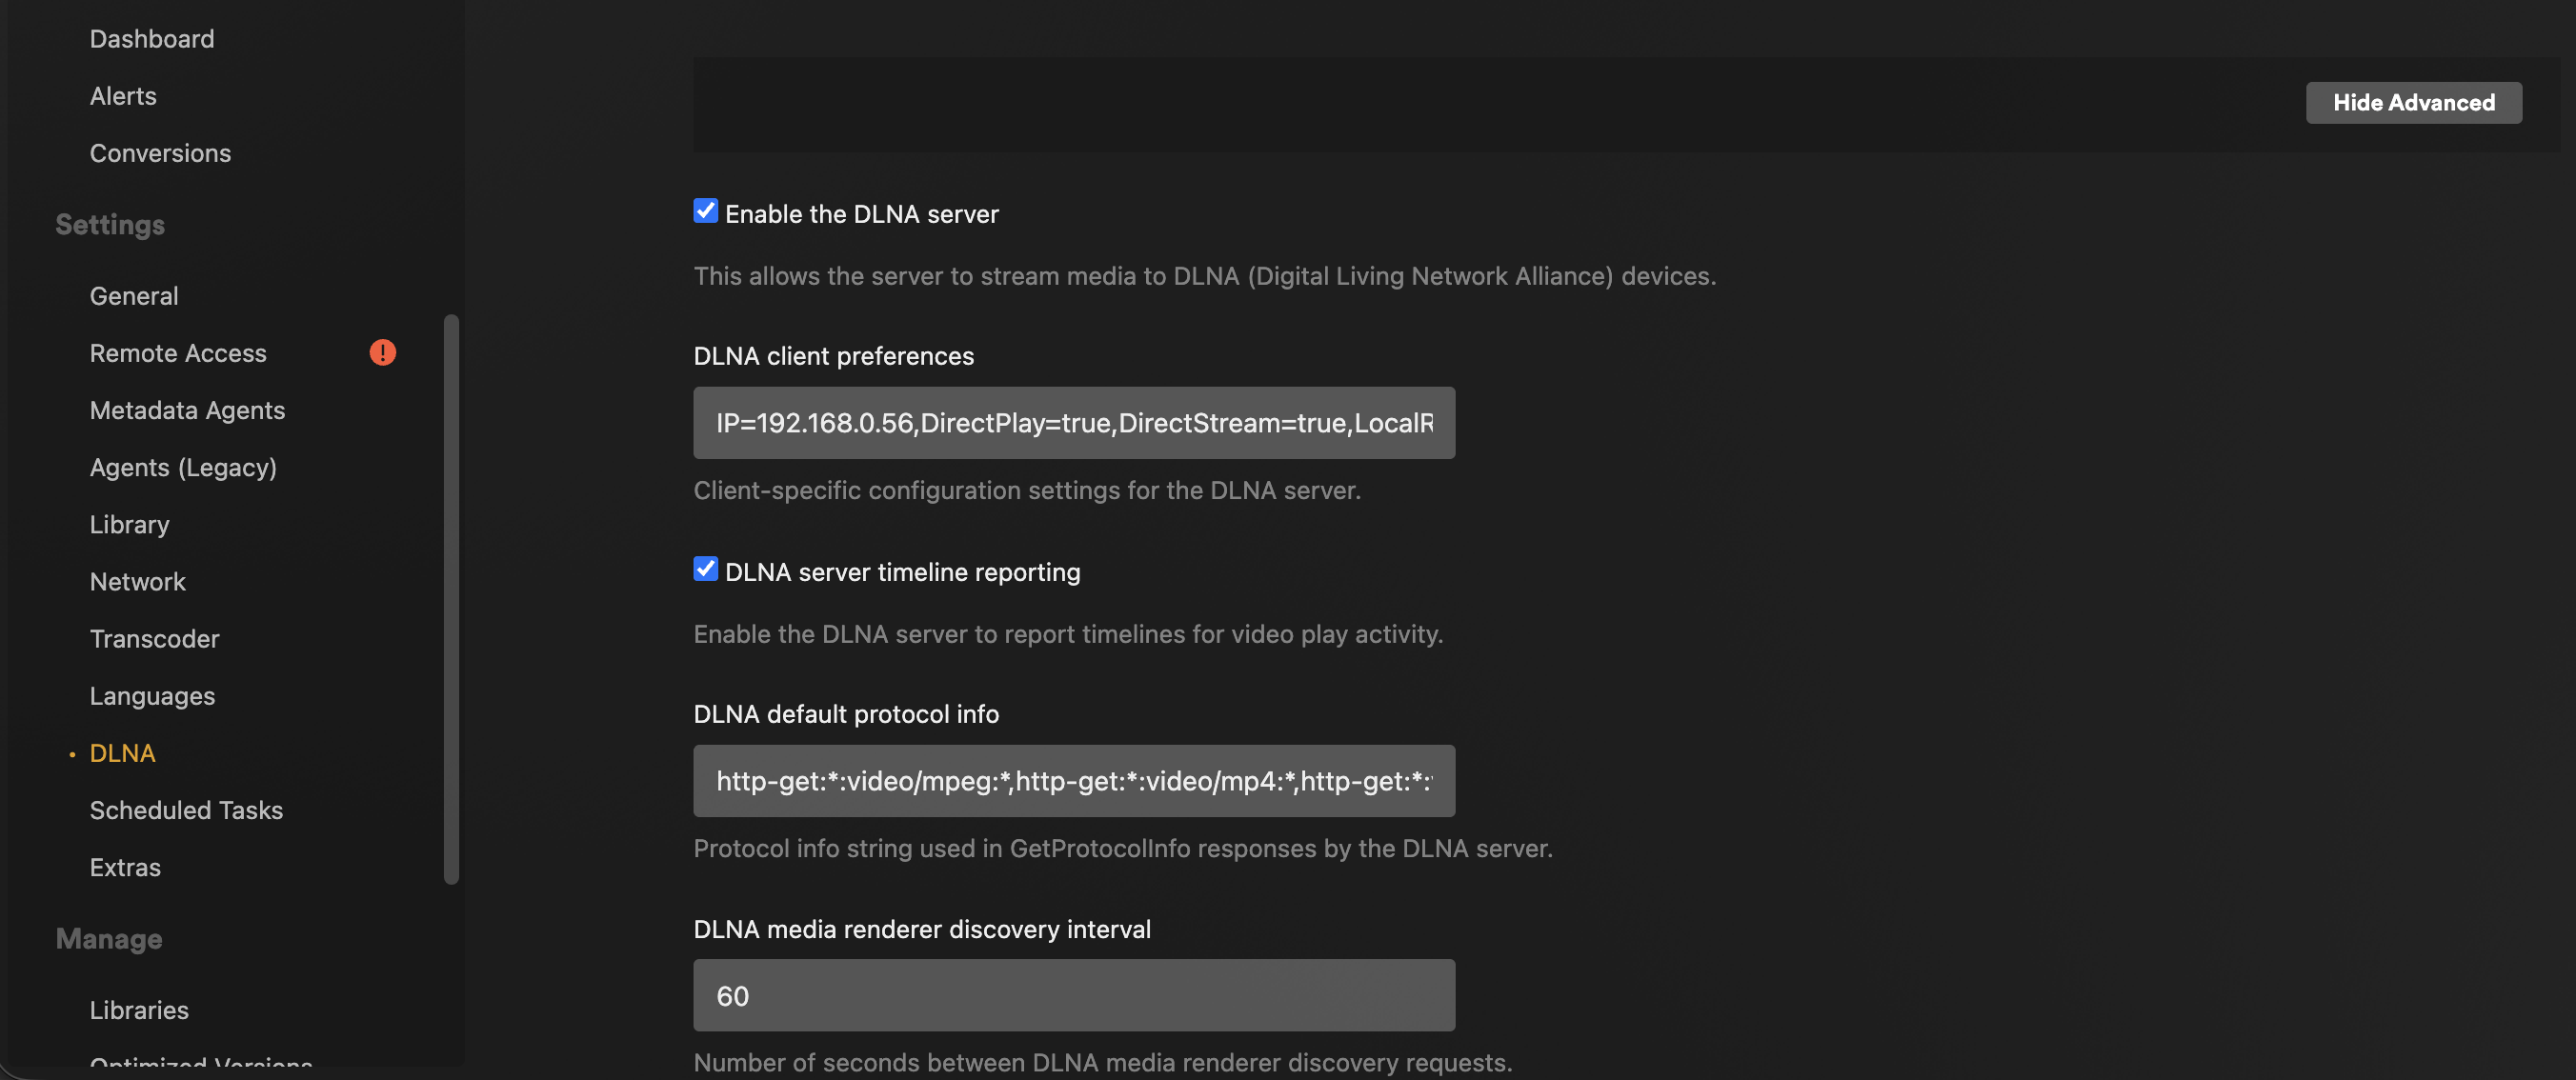Click 'Protocol info string used in GetProtocolInfo' text

pyautogui.click(x=1123, y=848)
